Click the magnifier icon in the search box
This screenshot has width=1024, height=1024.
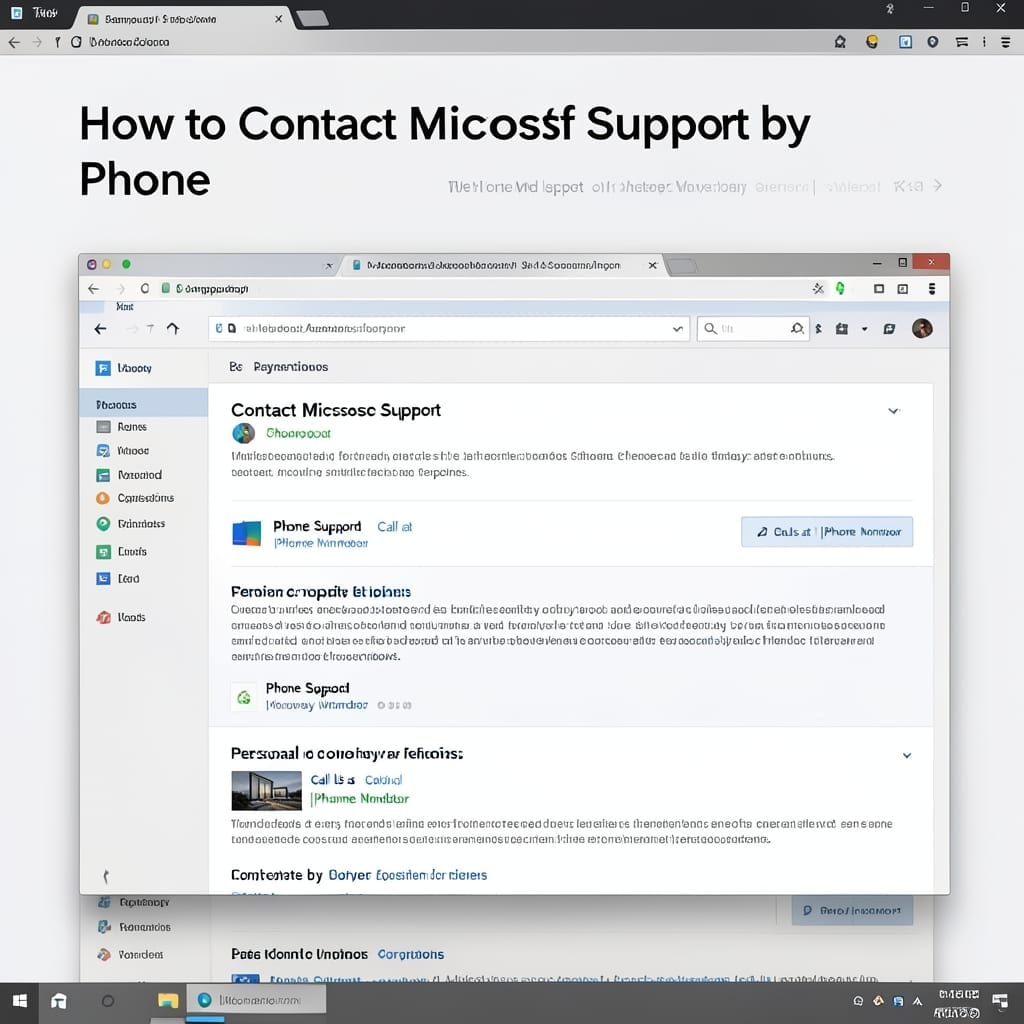(711, 328)
